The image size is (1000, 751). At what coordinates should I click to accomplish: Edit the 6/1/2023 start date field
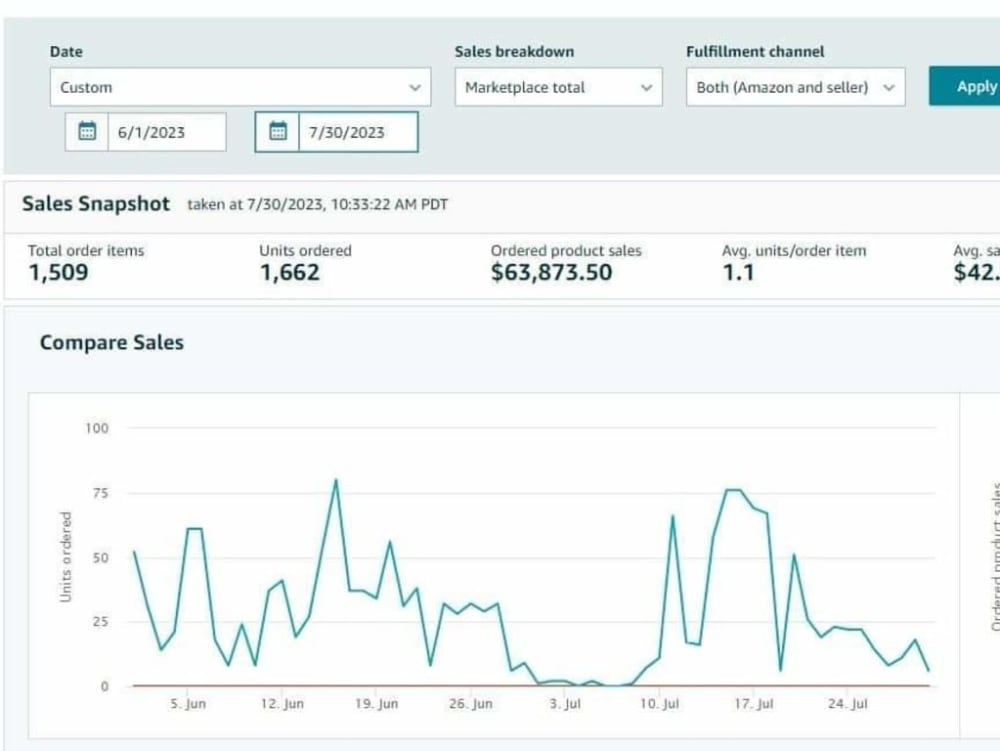click(x=167, y=132)
